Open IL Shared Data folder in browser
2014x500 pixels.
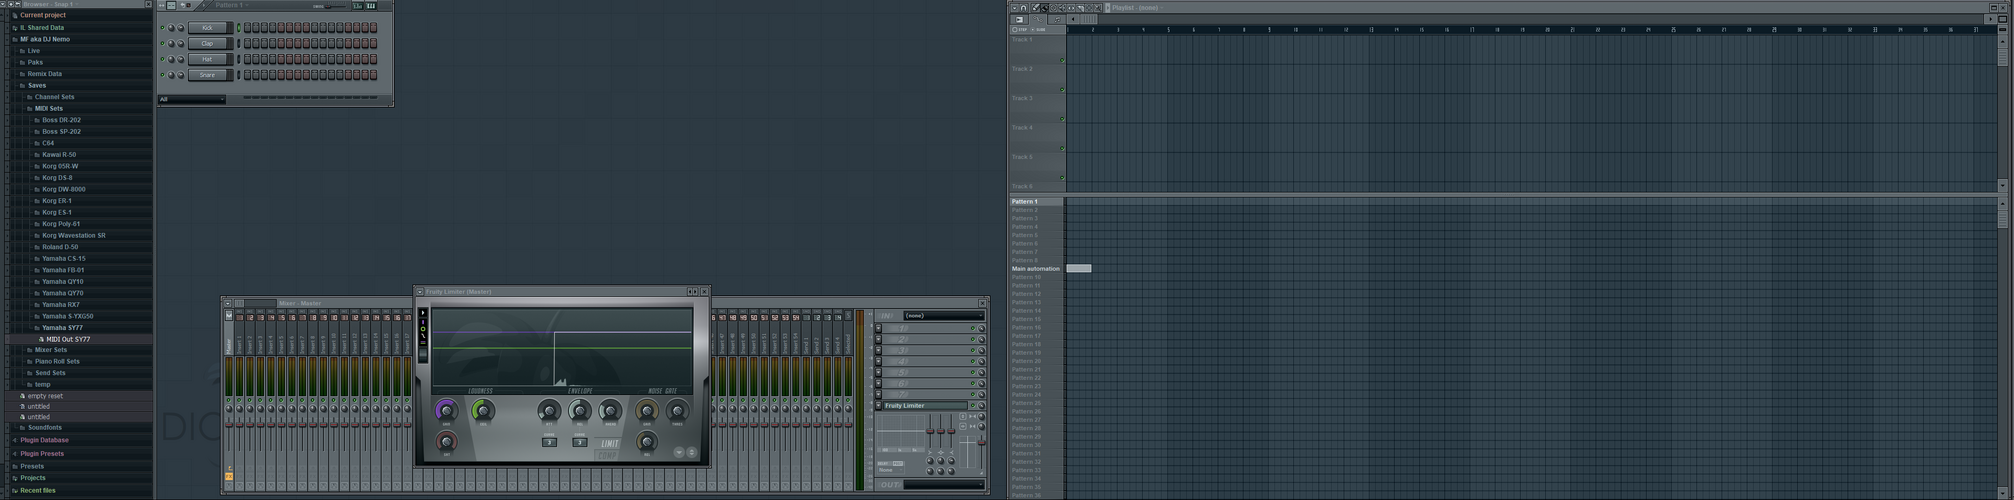(x=42, y=28)
